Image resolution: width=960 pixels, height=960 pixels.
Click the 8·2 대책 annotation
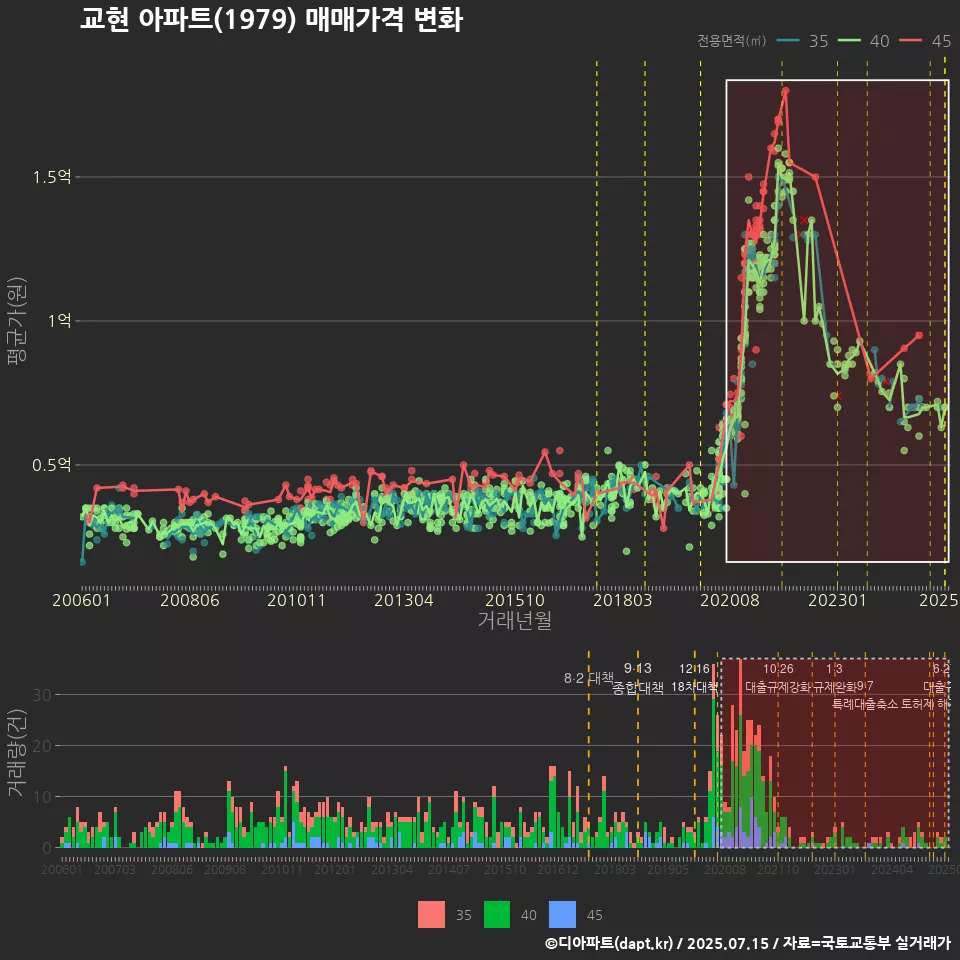(x=588, y=678)
